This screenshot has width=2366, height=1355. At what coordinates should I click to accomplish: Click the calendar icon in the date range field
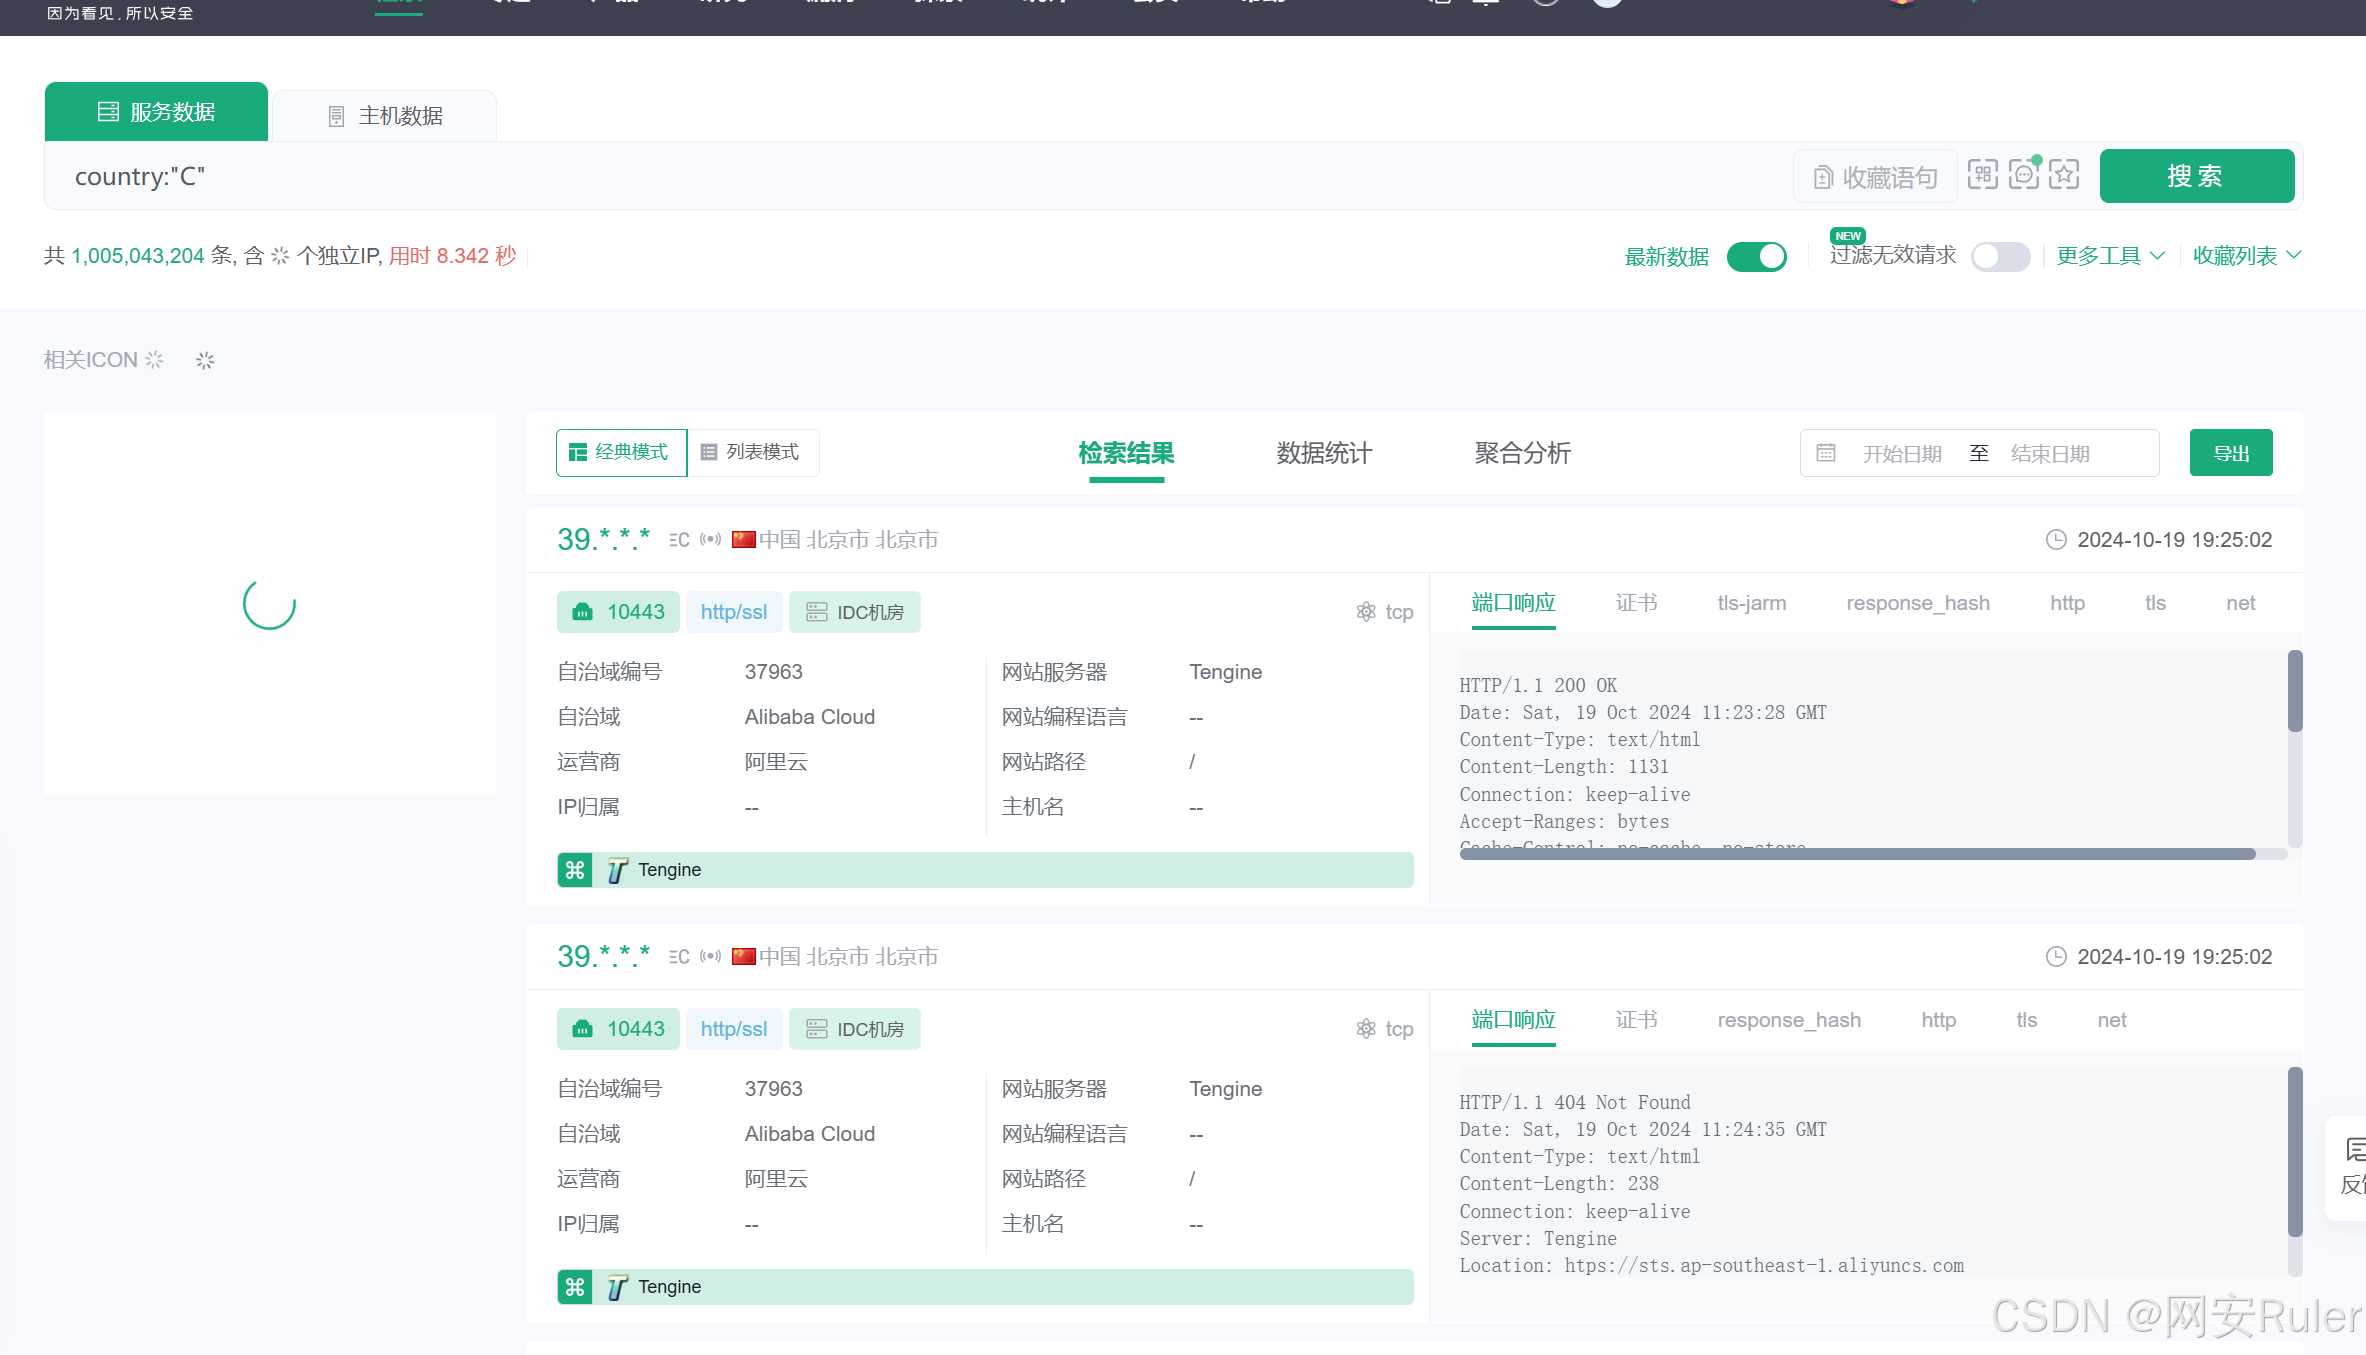1826,453
